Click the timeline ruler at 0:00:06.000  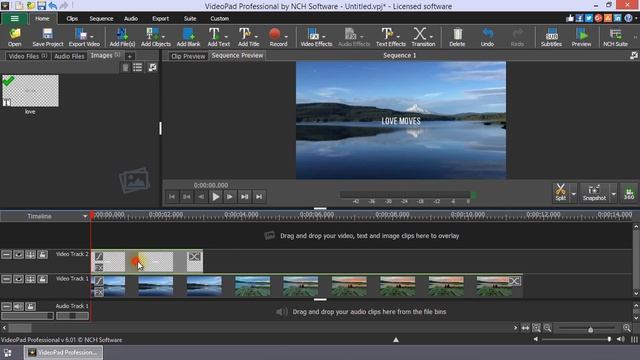click(317, 214)
